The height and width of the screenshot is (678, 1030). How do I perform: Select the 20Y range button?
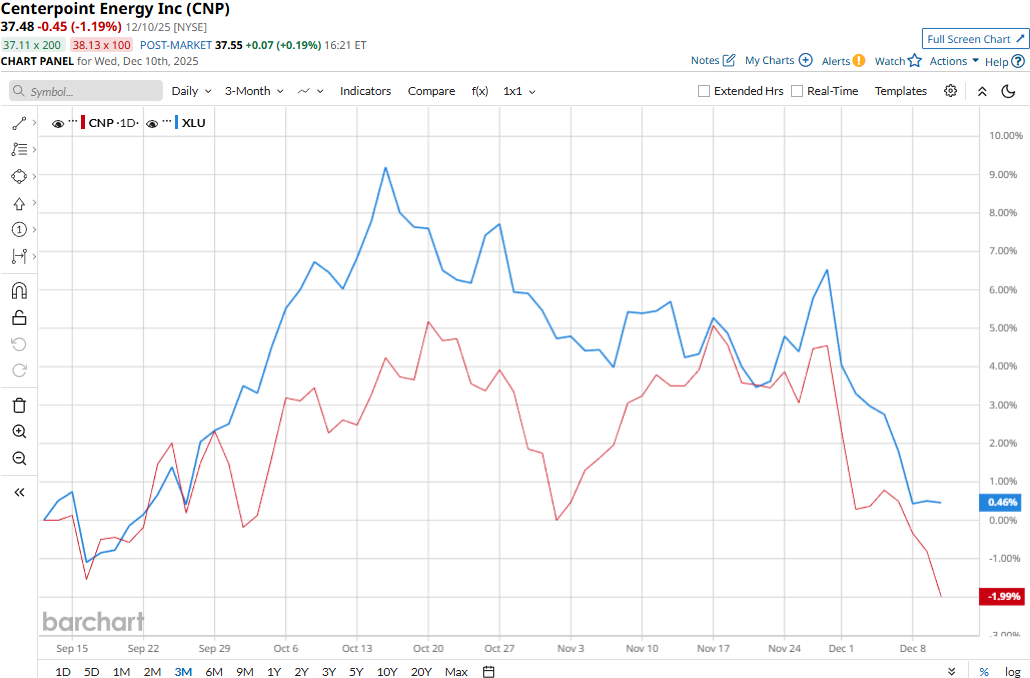[x=421, y=671]
